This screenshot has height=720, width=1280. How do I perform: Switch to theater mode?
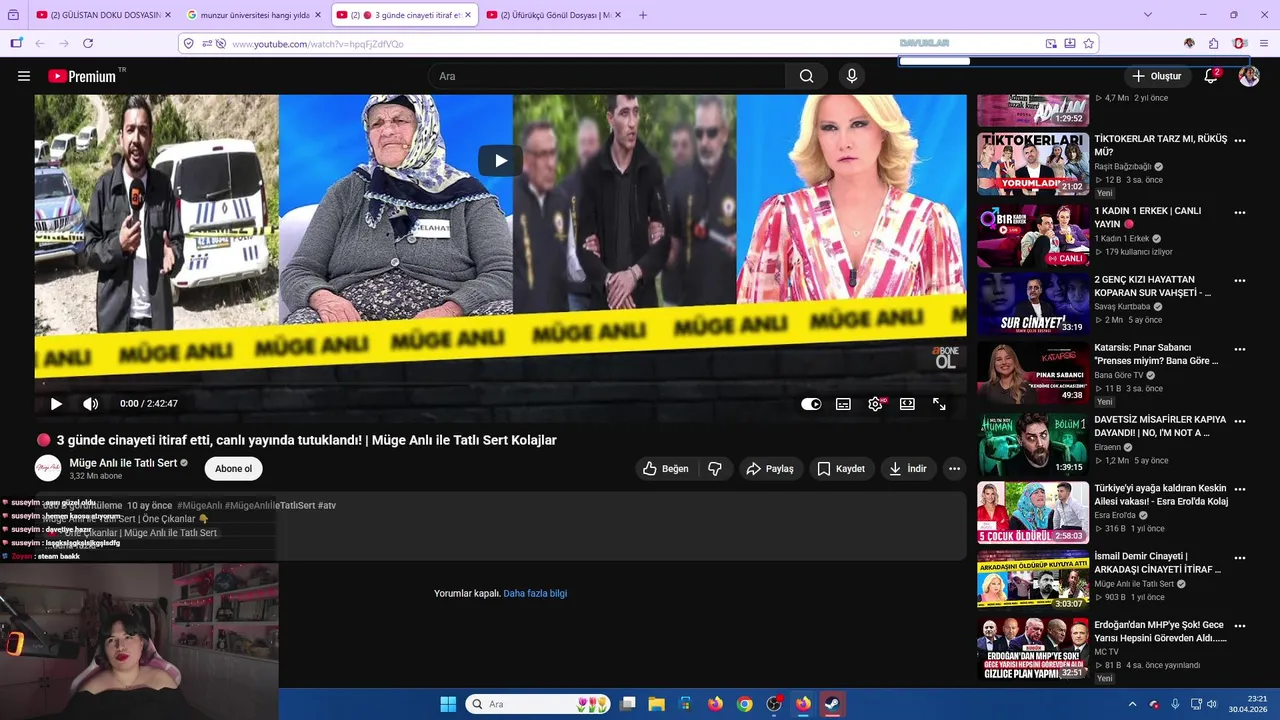(x=907, y=404)
